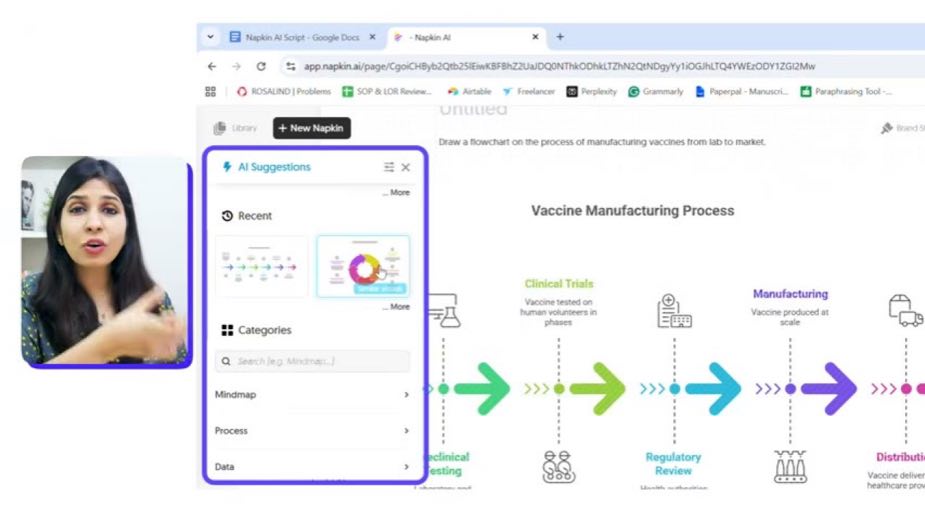925x520 pixels.
Task: Open the Freelancer bookmark
Action: point(529,91)
